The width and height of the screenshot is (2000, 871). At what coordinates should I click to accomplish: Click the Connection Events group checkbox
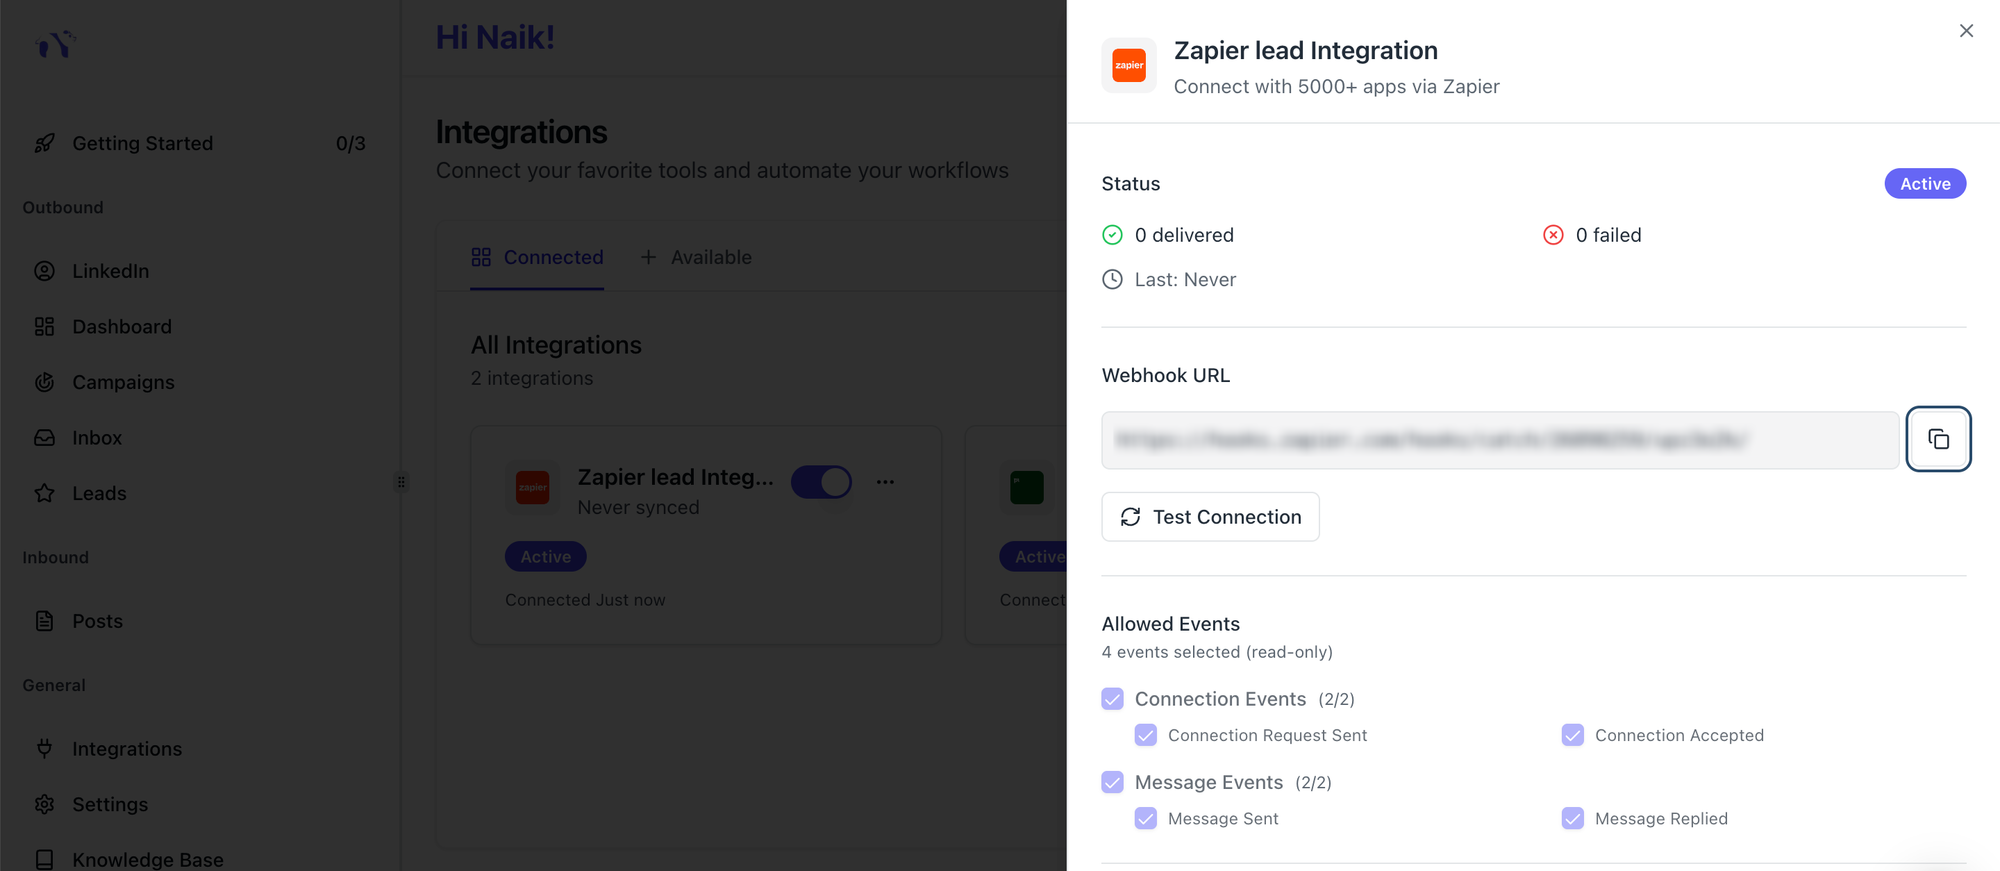[1112, 698]
